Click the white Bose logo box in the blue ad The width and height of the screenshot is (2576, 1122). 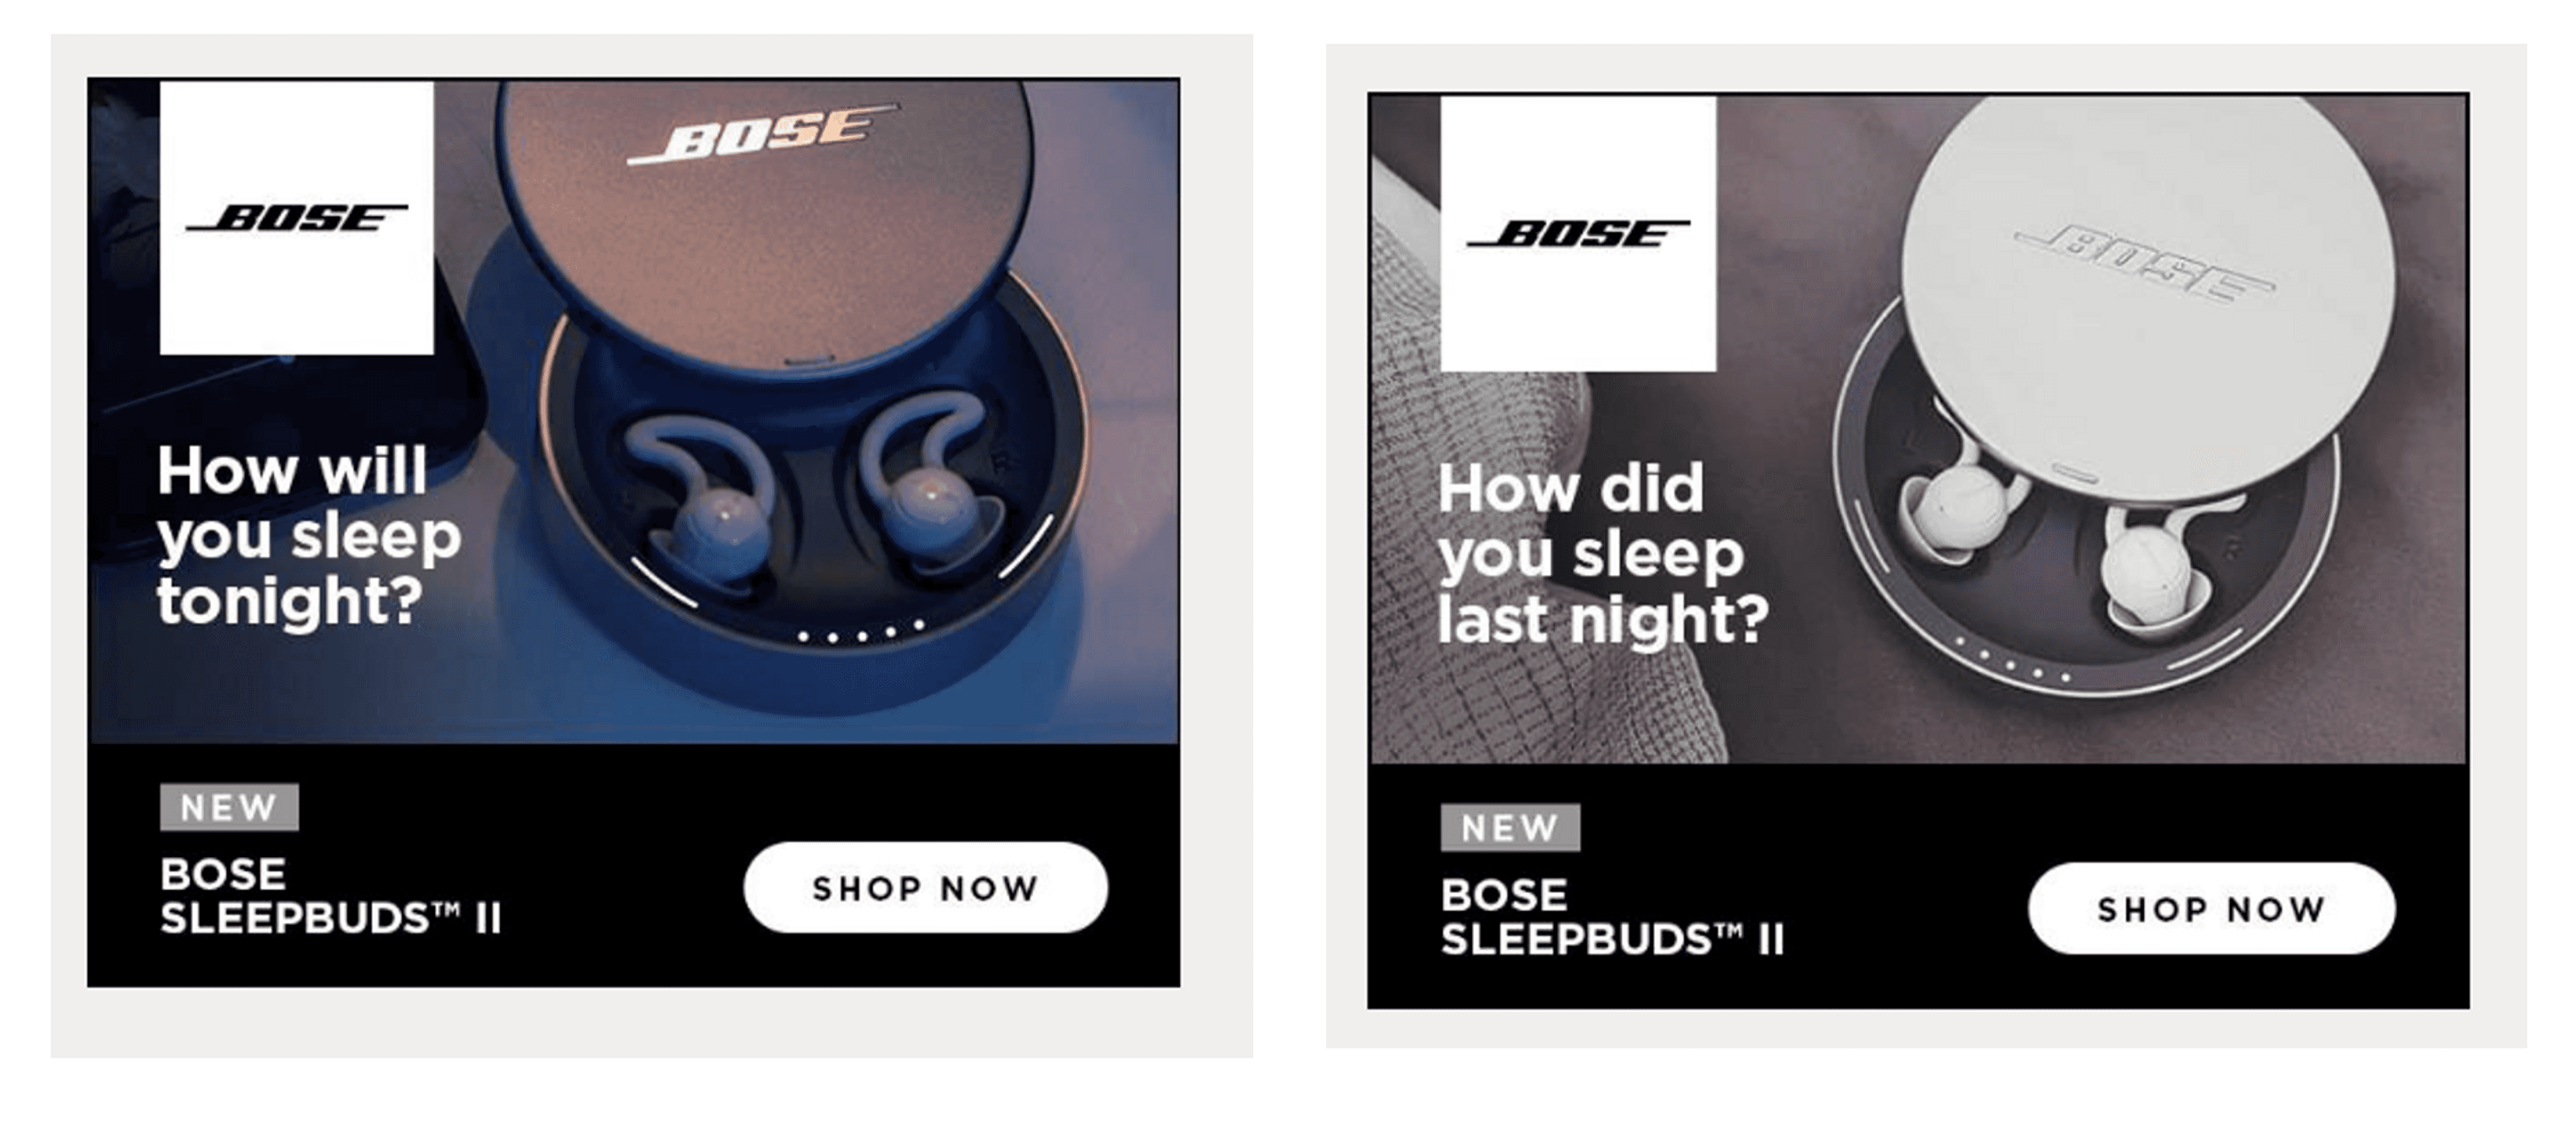(x=297, y=217)
